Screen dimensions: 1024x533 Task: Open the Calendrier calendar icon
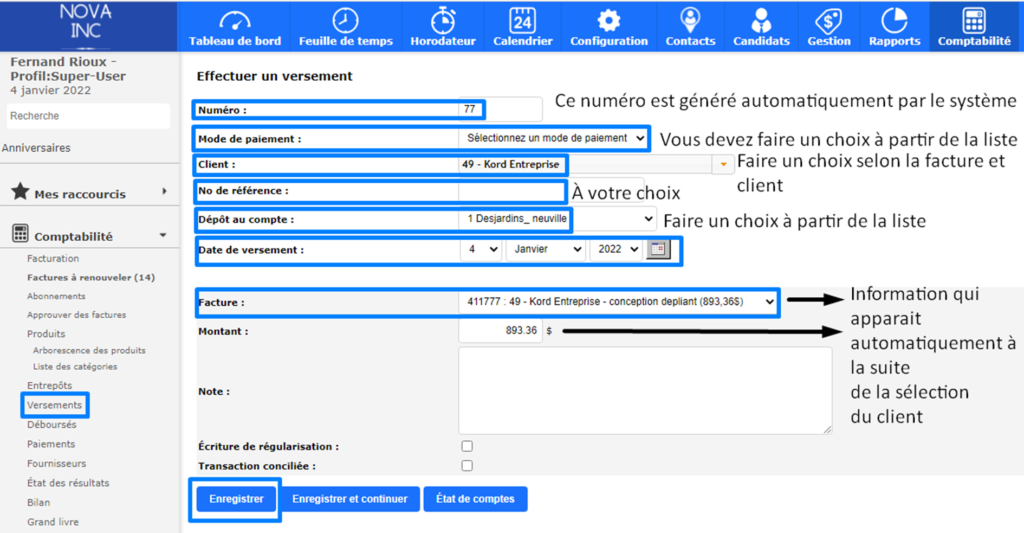click(x=522, y=20)
